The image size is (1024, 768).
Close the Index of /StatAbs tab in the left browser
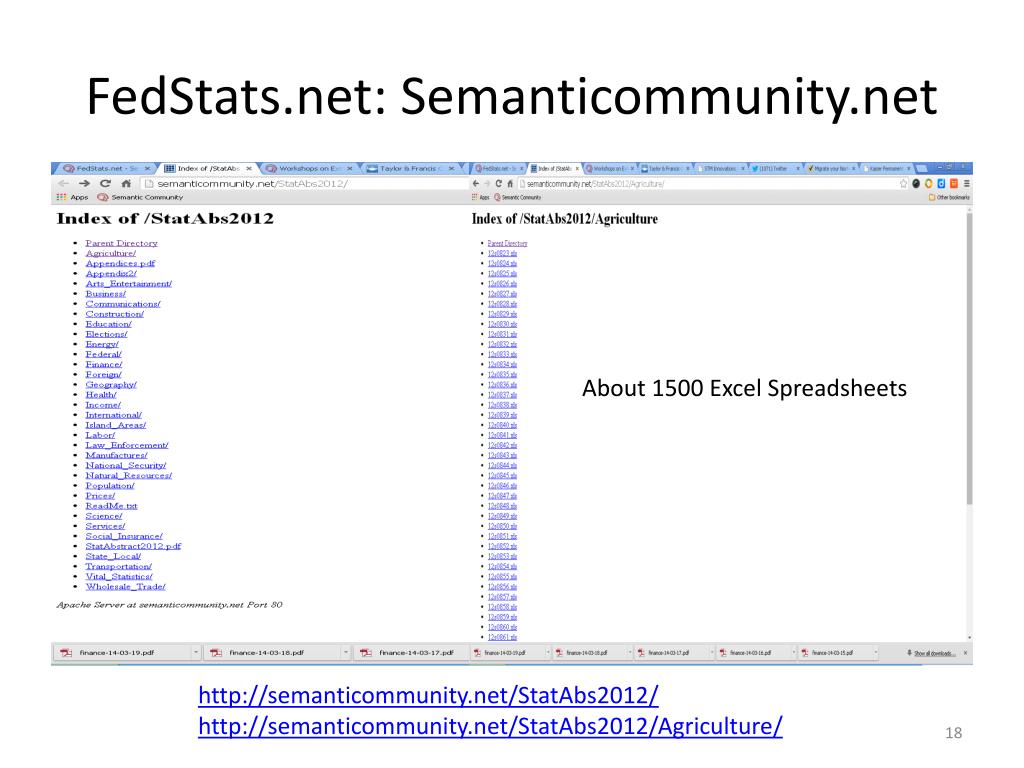pos(249,168)
